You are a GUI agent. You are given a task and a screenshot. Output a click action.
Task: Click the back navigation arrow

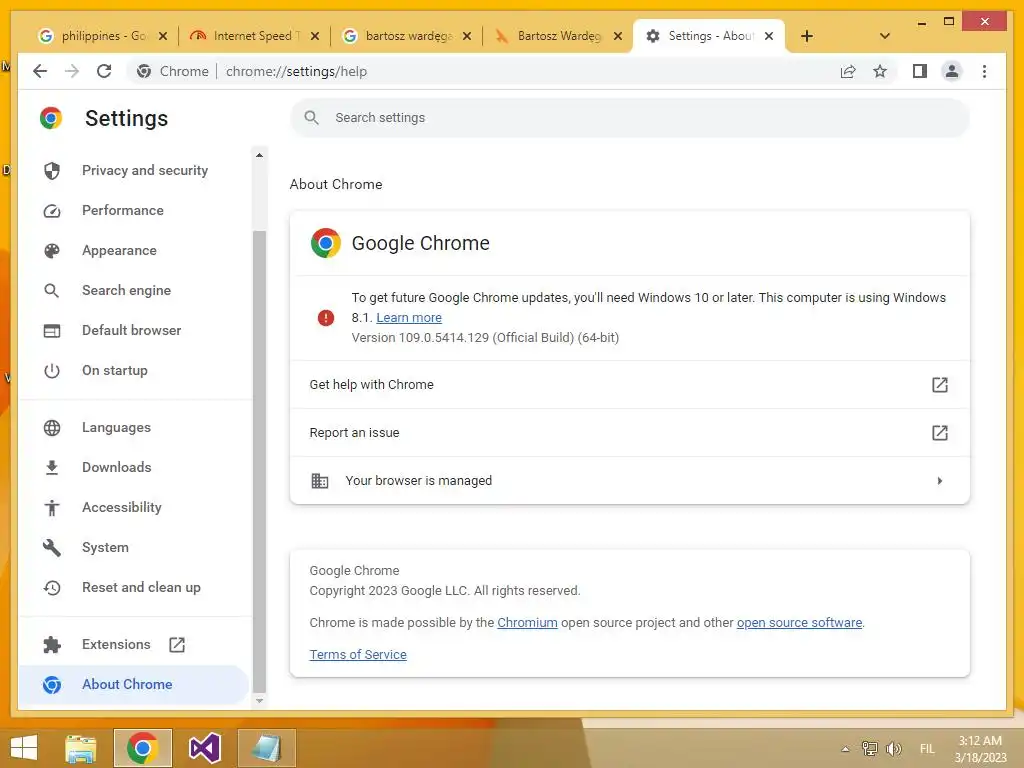(40, 71)
